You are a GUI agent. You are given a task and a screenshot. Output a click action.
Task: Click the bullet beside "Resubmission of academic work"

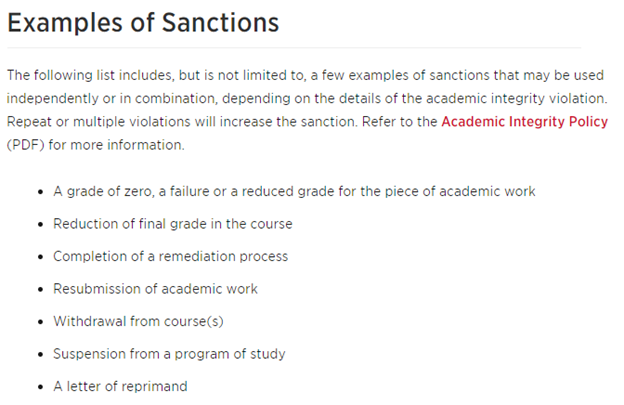(x=38, y=289)
